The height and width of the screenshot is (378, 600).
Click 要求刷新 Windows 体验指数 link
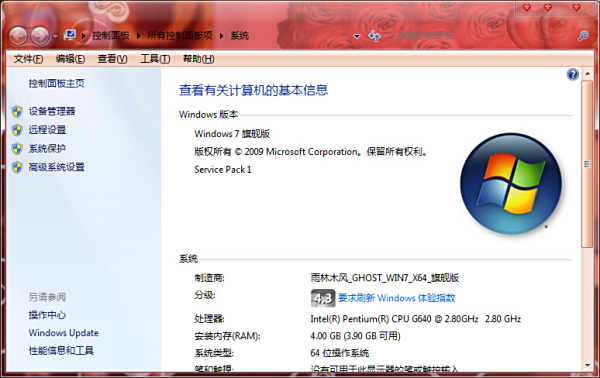[396, 298]
